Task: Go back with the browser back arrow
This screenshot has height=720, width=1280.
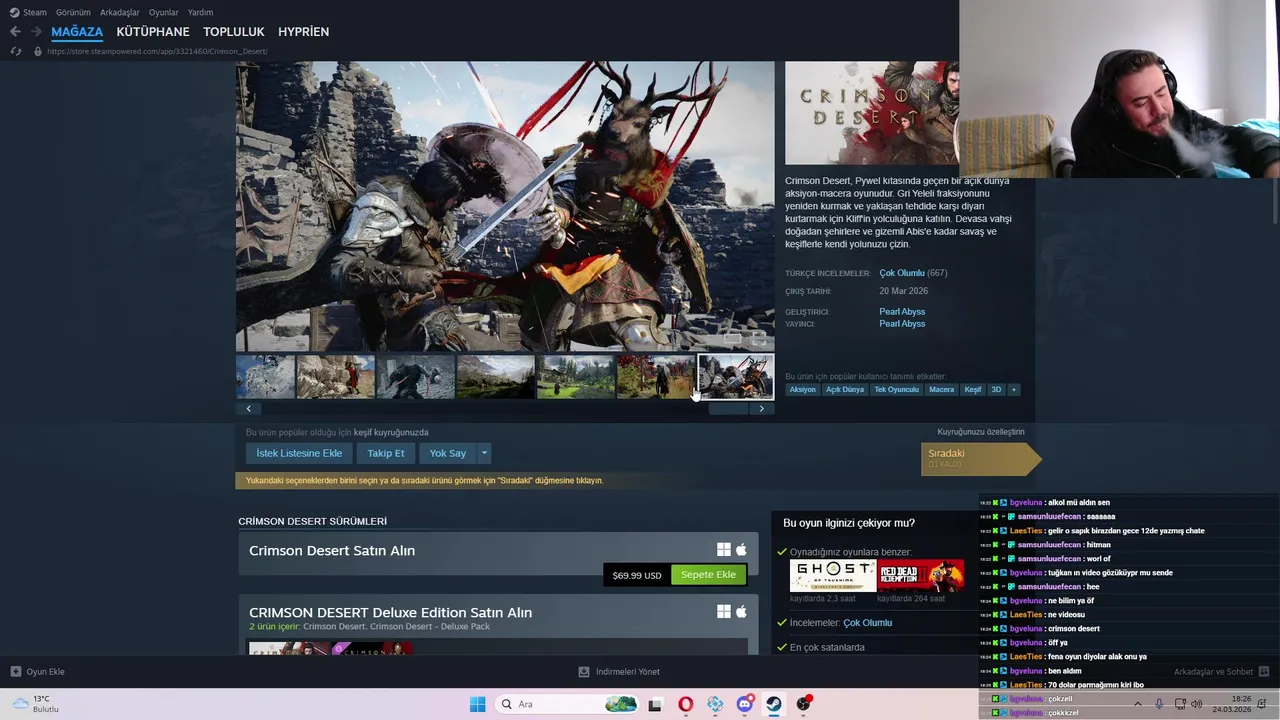Action: [x=15, y=32]
